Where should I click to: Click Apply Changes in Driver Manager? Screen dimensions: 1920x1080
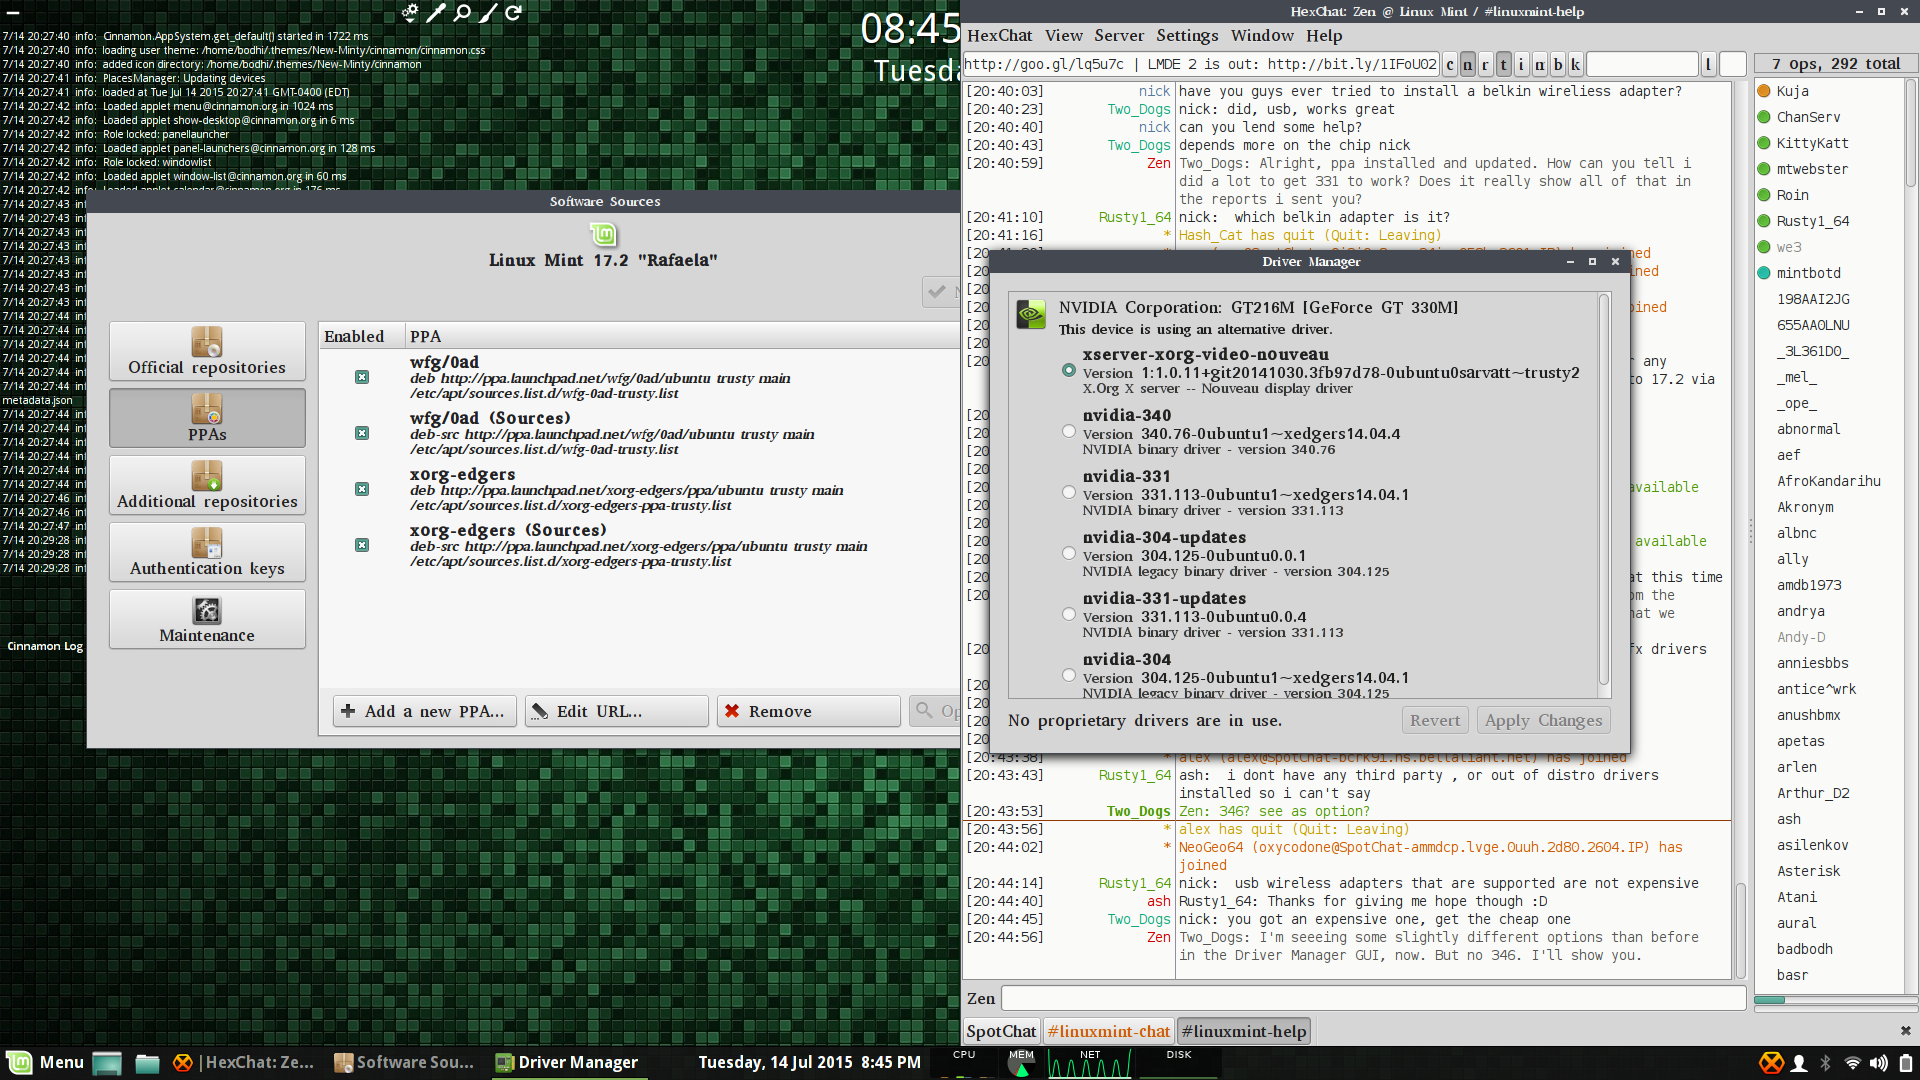[x=1543, y=720]
